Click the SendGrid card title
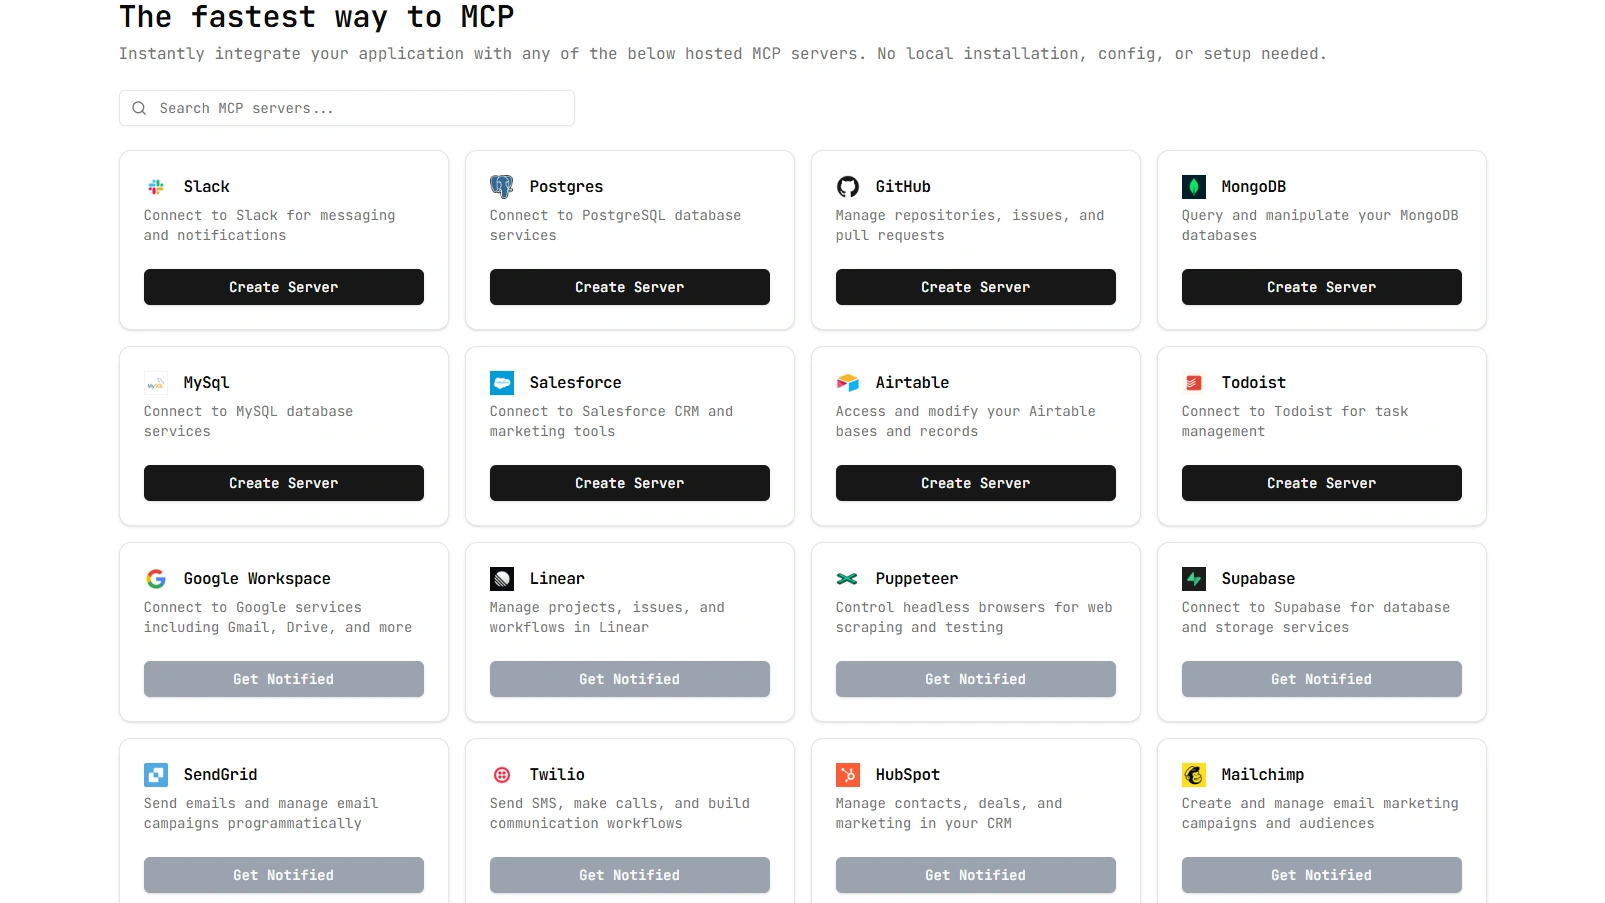This screenshot has height=903, width=1605. tap(221, 775)
